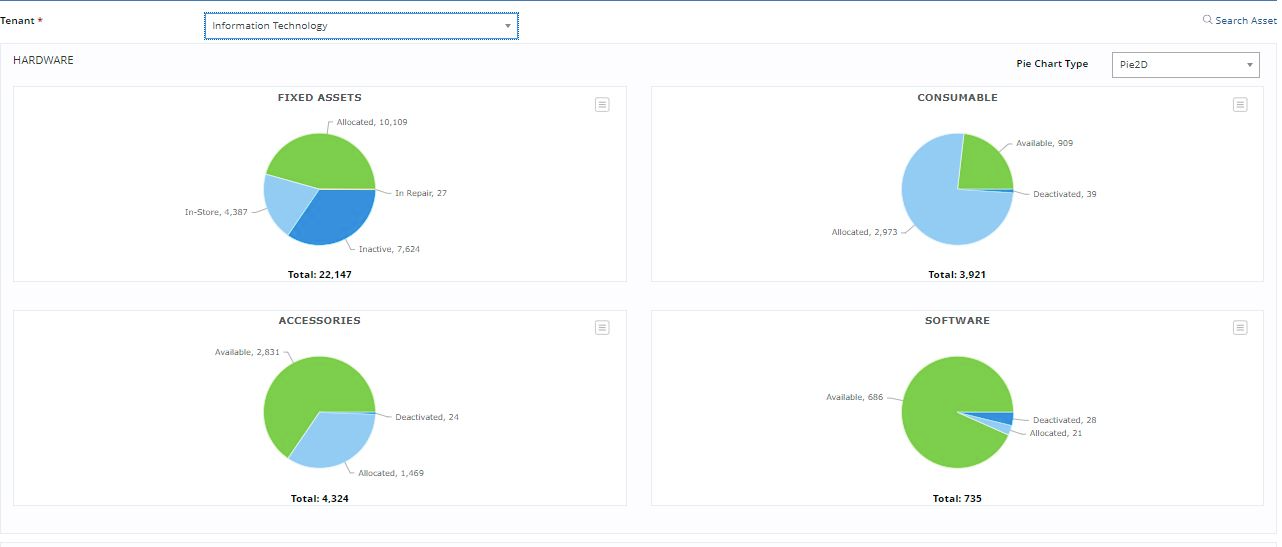This screenshot has width=1282, height=547.
Task: Click the FIXED ASSETS chart title
Action: (320, 98)
